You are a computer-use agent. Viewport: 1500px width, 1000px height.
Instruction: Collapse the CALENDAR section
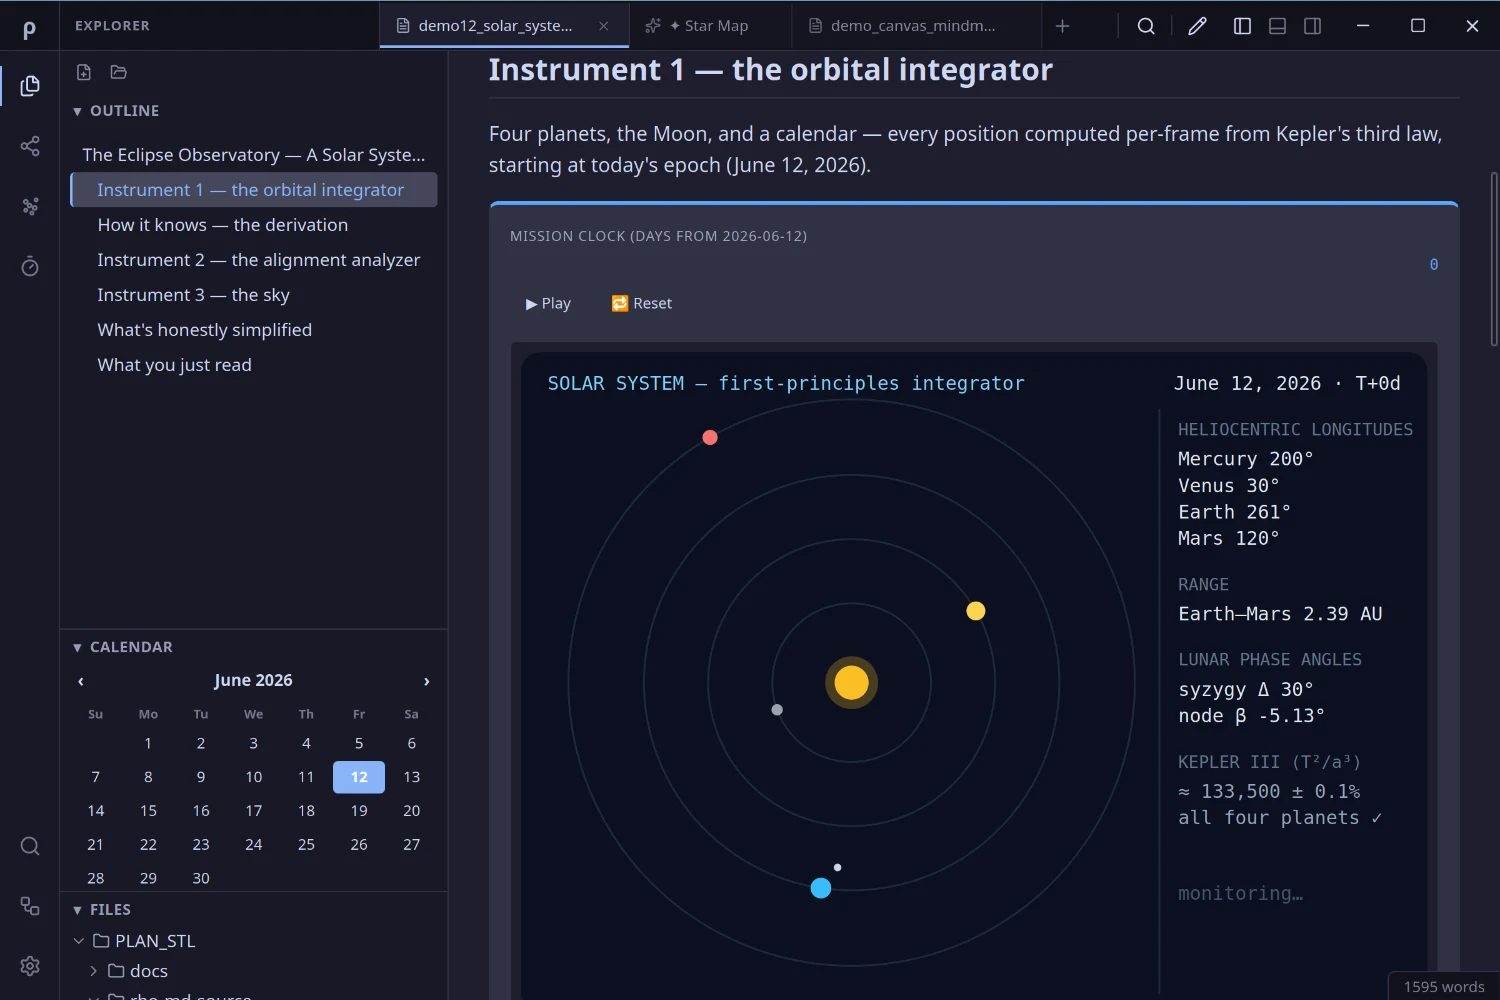click(x=77, y=648)
